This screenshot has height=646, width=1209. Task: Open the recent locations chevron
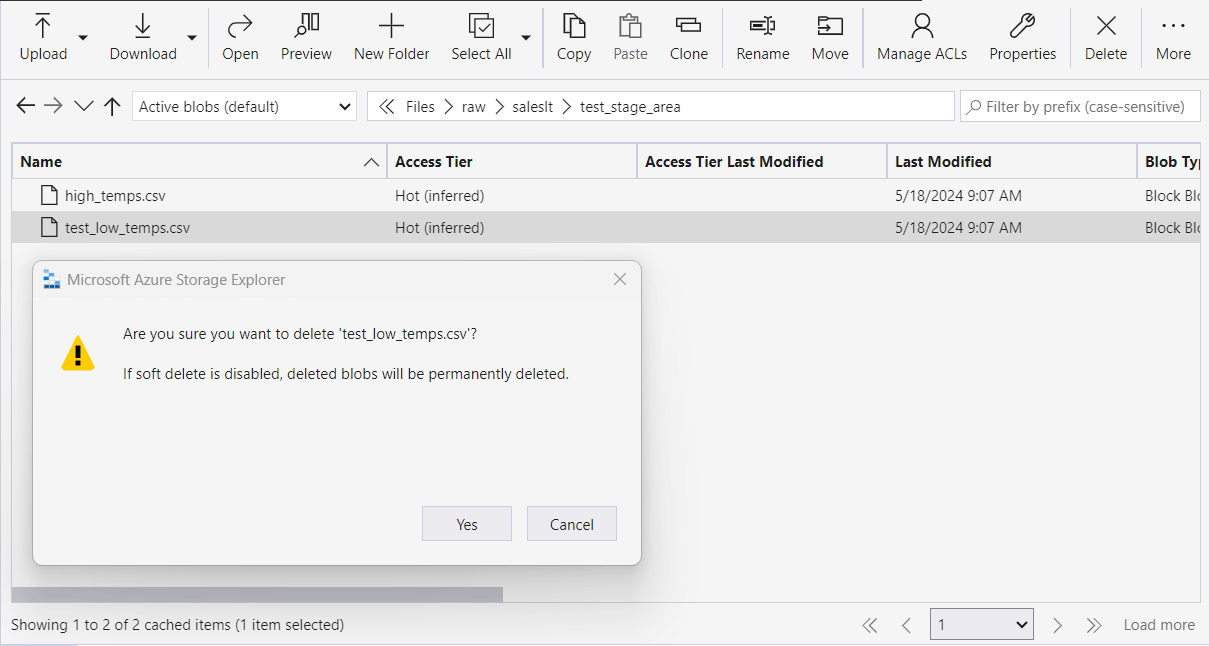click(x=84, y=106)
